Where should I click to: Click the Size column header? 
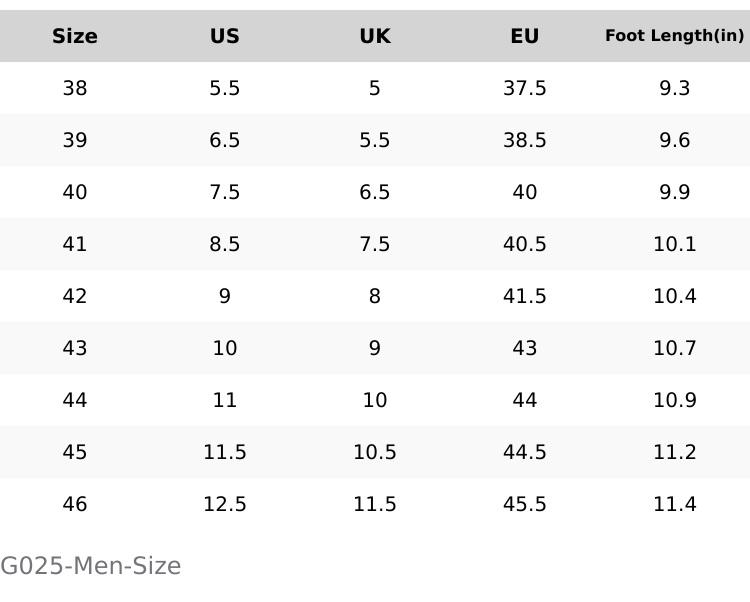point(75,36)
